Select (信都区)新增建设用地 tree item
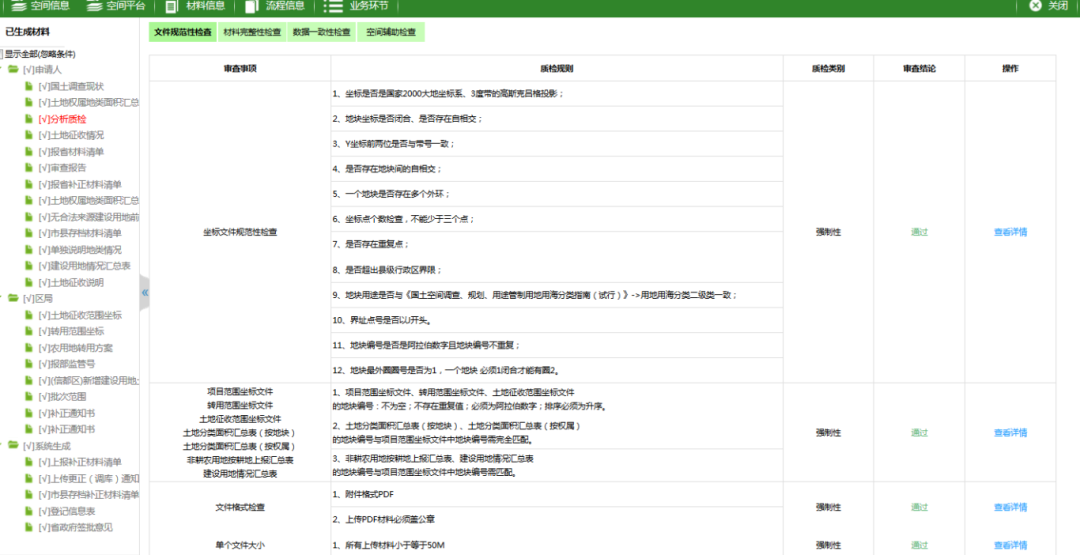This screenshot has height=555, width=1080. click(x=89, y=380)
